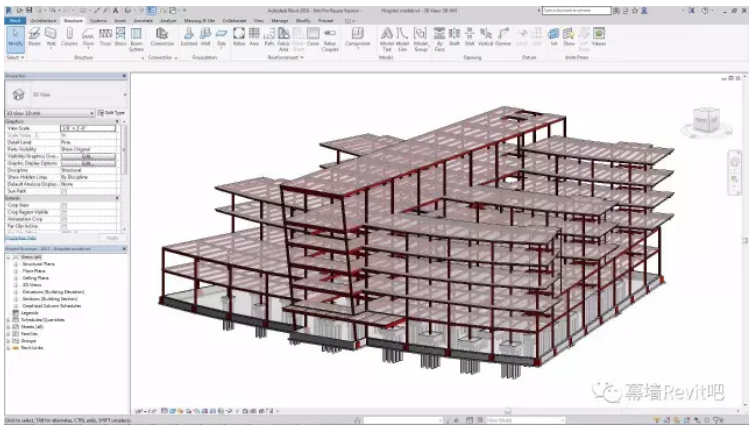This screenshot has height=431, width=753.
Task: Select the Model Line tool
Action: 402,39
